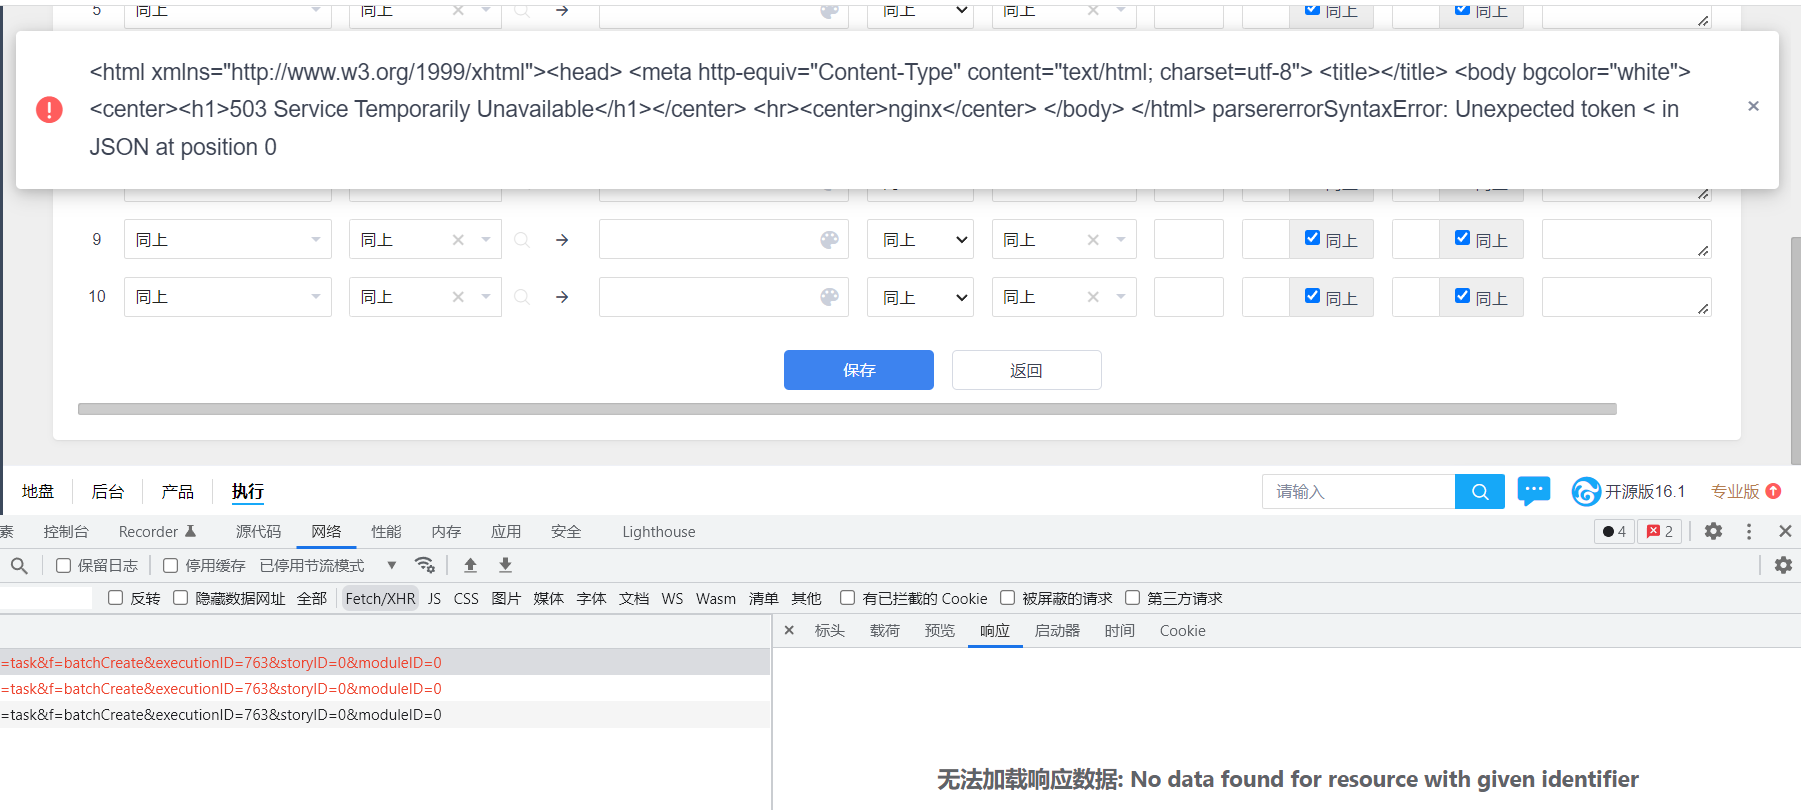Expand the third 同上 select in row 10
The image size is (1801, 810).
point(920,297)
